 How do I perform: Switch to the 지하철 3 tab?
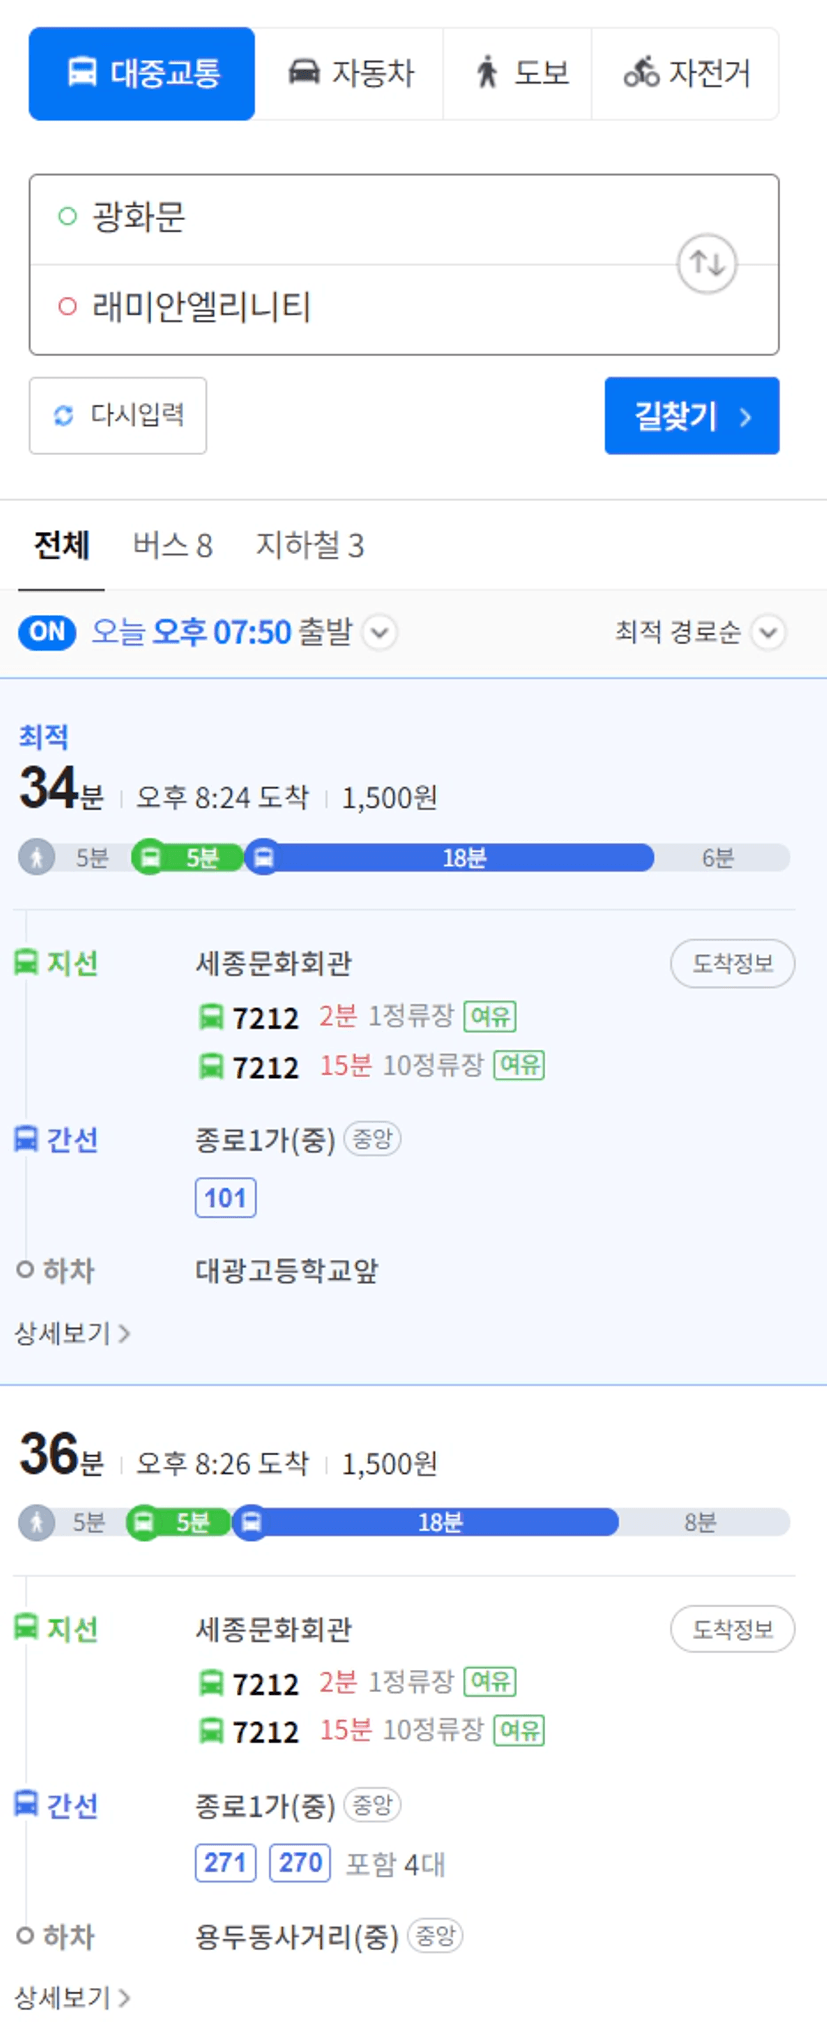(310, 546)
